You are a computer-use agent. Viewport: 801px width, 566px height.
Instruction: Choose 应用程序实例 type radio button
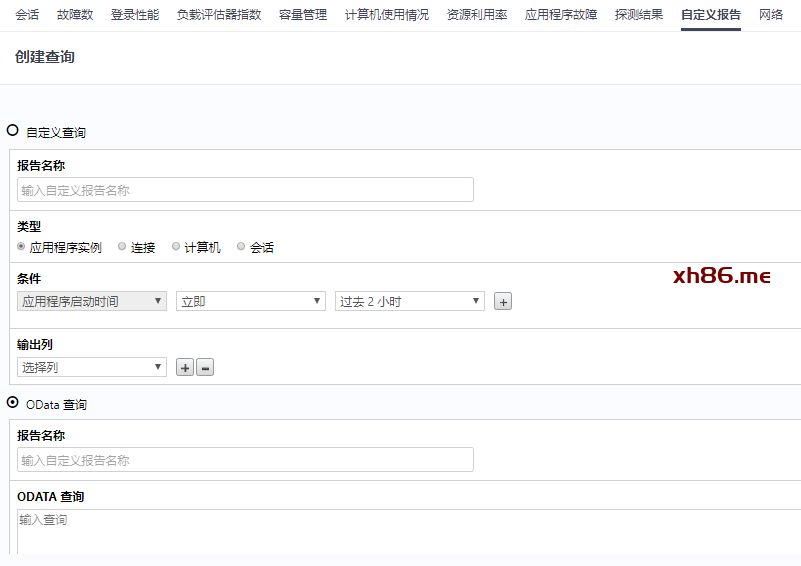point(22,247)
